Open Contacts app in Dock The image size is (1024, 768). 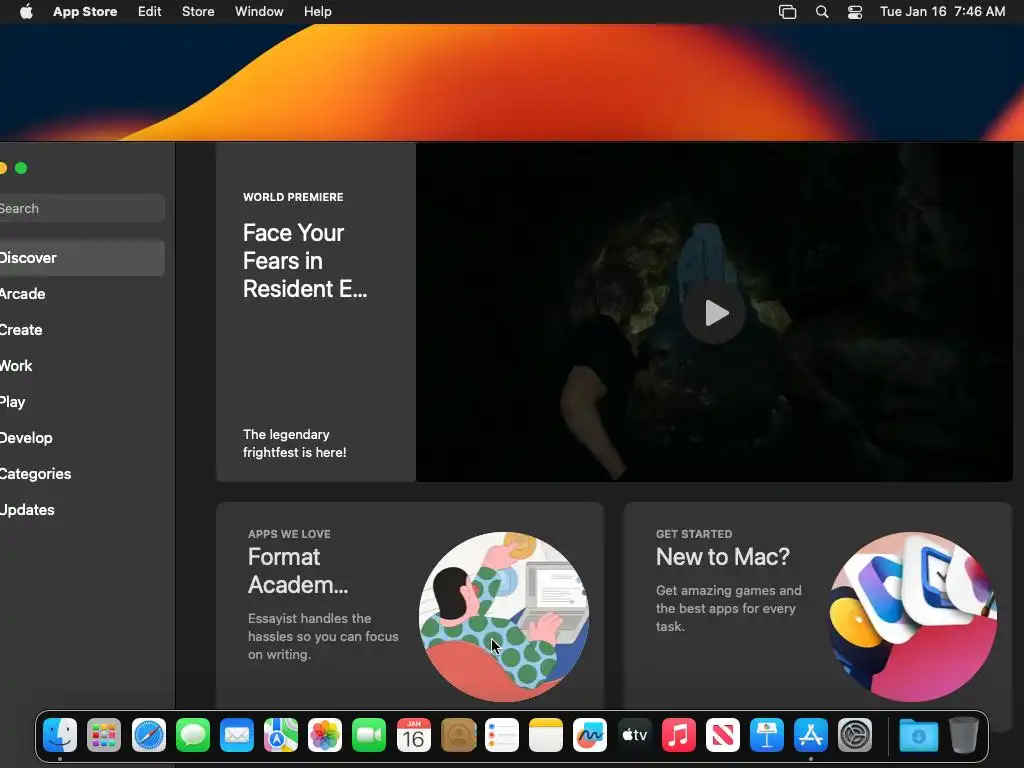[458, 735]
